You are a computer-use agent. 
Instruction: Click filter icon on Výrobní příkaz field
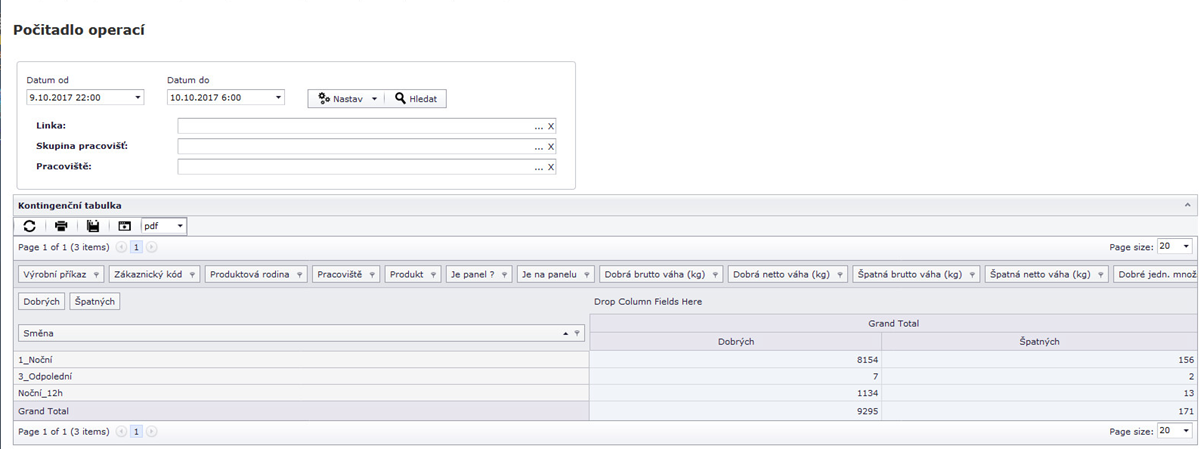96,274
